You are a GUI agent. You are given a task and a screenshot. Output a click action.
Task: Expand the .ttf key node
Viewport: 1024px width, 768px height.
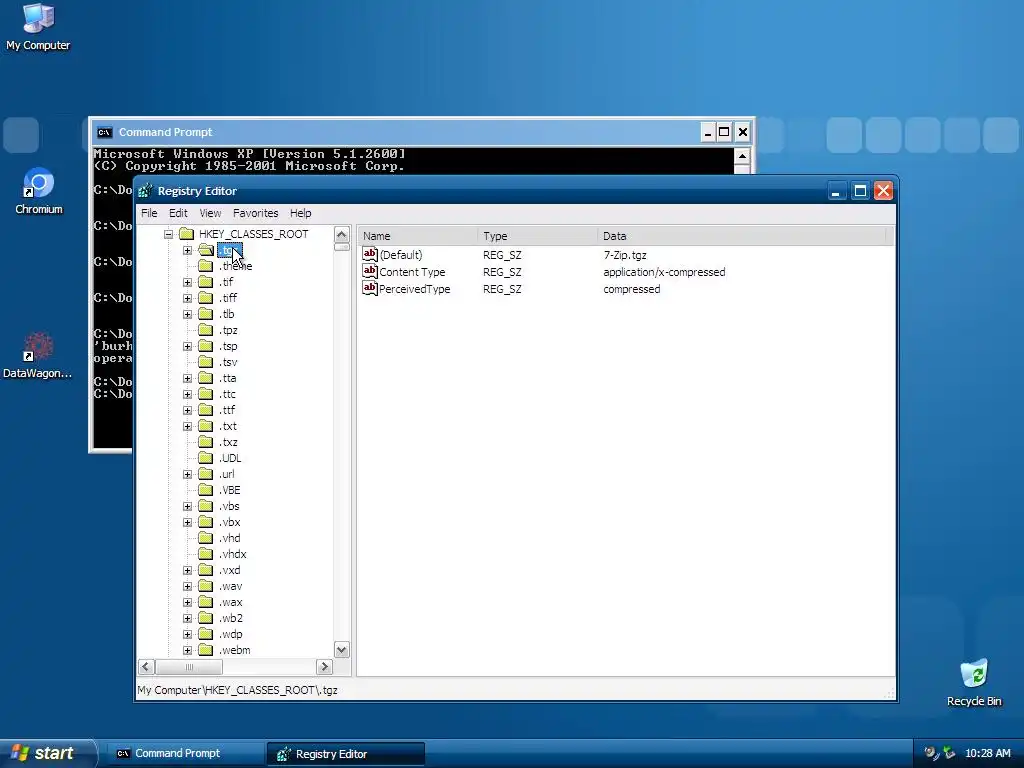coord(187,410)
